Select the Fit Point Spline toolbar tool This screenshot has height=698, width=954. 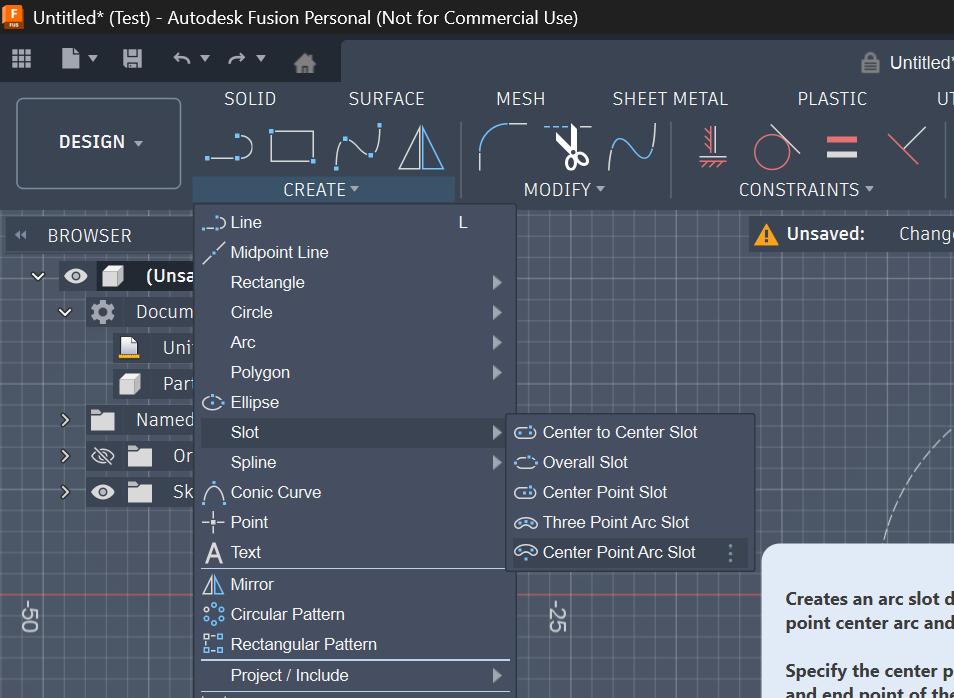pyautogui.click(x=358, y=147)
